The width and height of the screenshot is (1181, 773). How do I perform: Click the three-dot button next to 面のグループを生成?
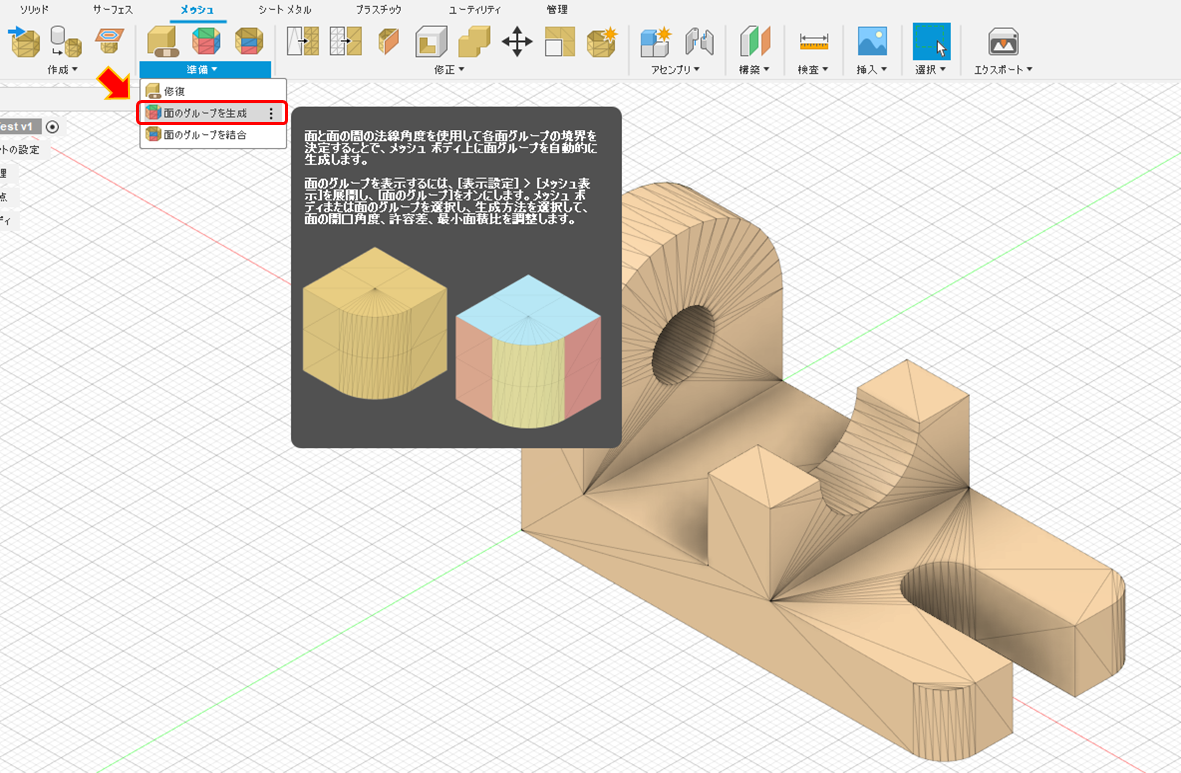[x=271, y=113]
